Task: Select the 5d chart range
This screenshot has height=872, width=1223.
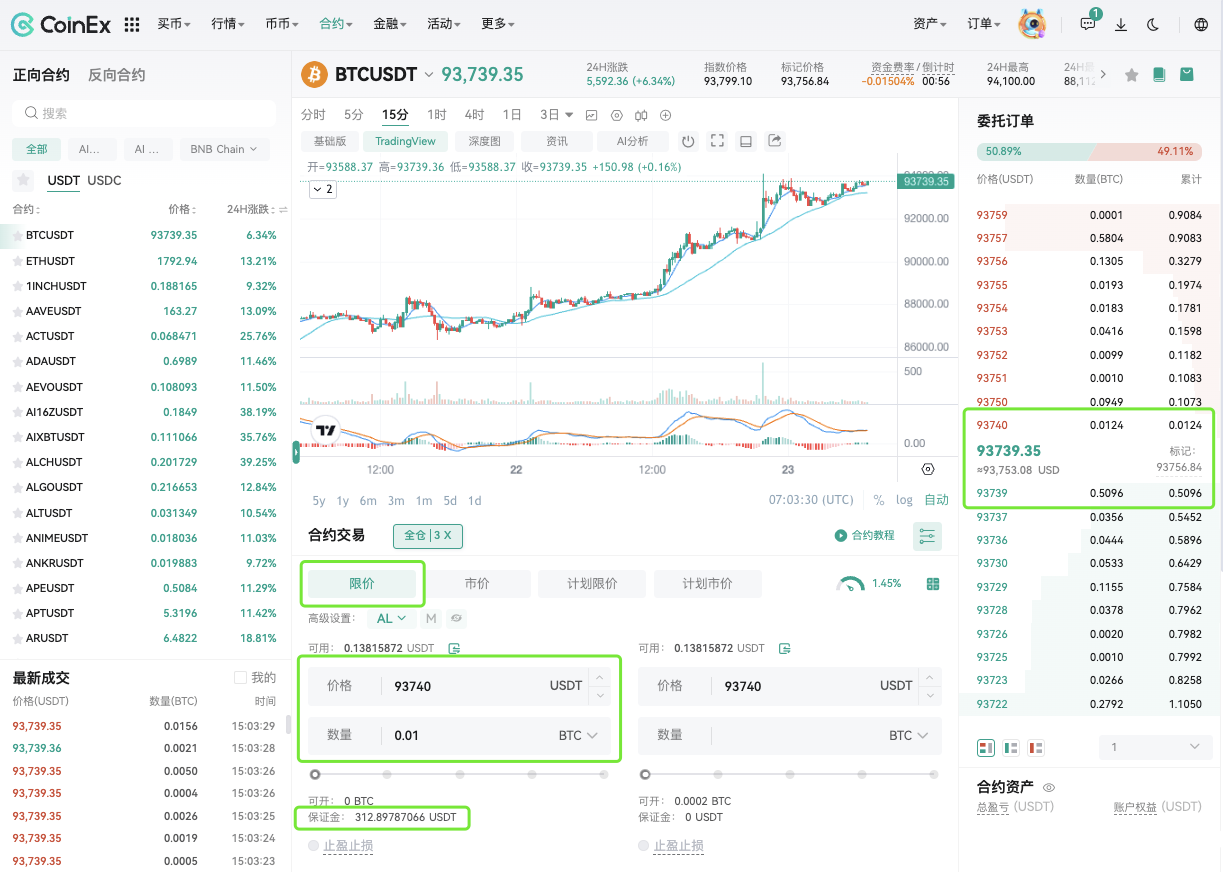Action: (450, 500)
